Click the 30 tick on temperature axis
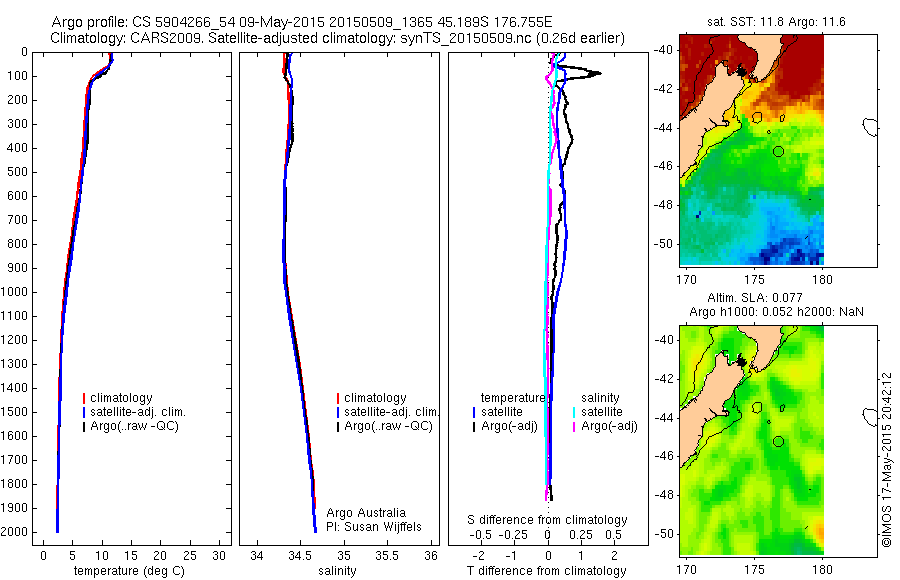Screen dimensions: 900x580 [x=219, y=555]
